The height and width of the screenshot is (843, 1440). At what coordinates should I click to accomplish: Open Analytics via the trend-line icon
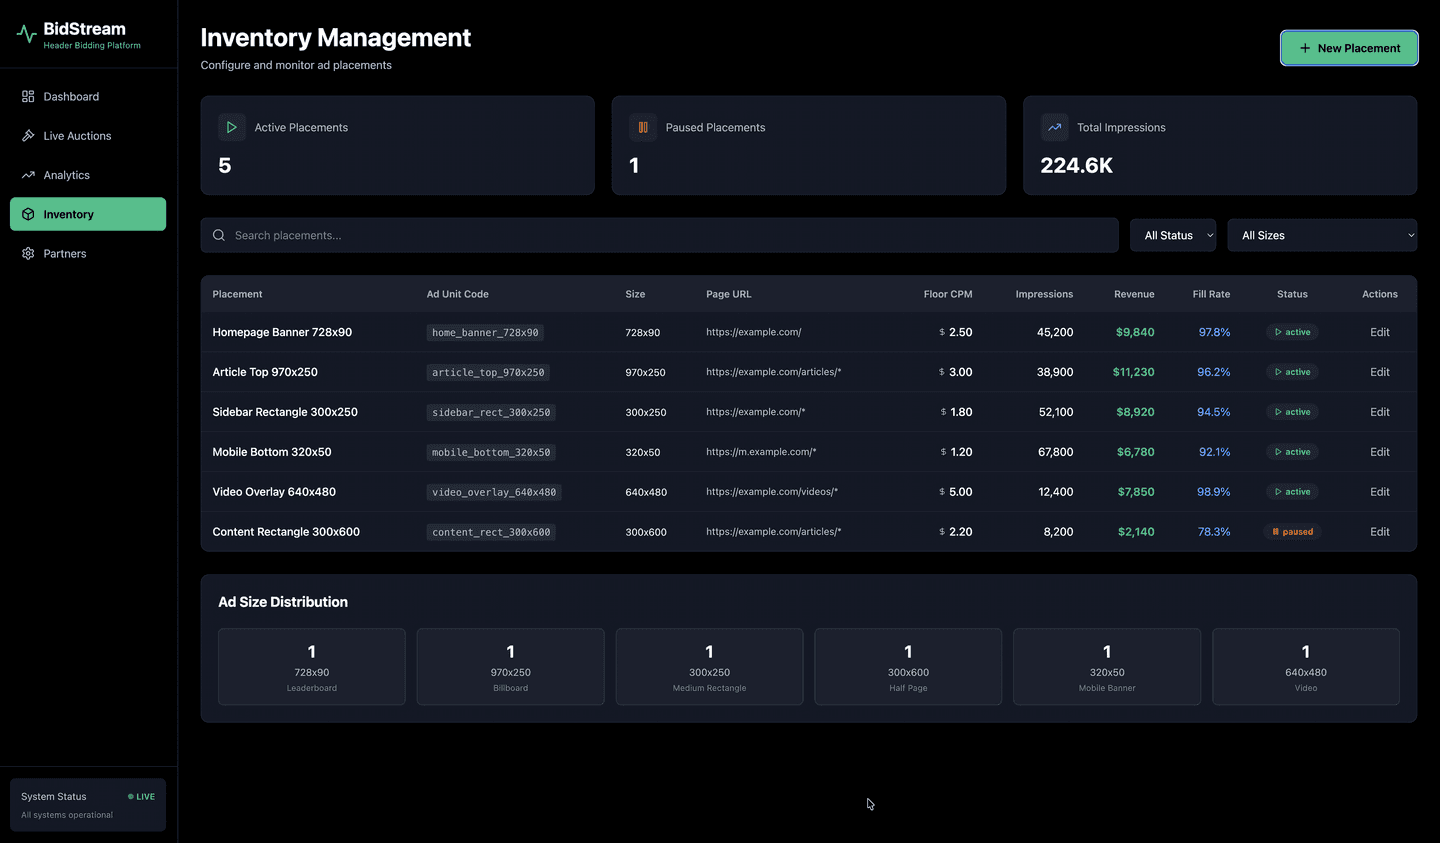28,174
